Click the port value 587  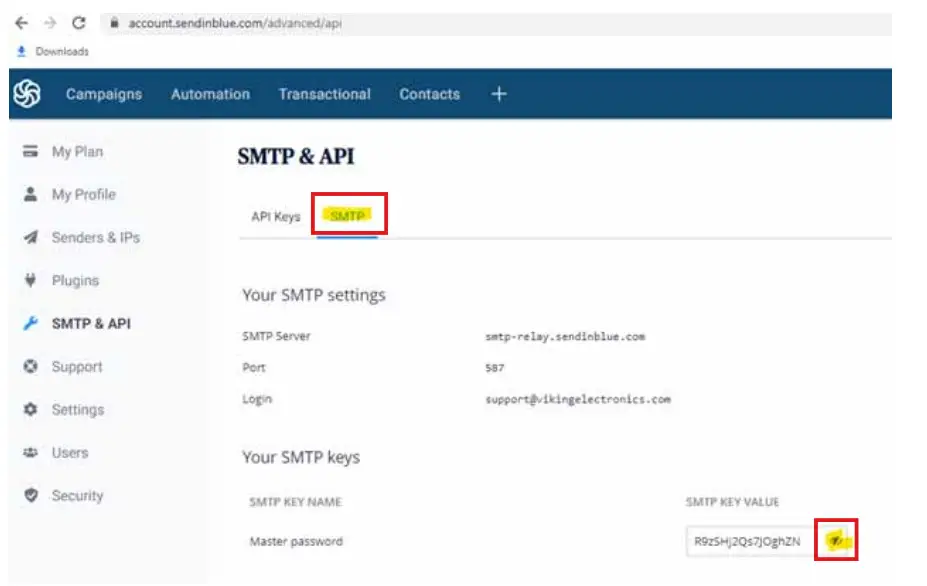coord(494,368)
